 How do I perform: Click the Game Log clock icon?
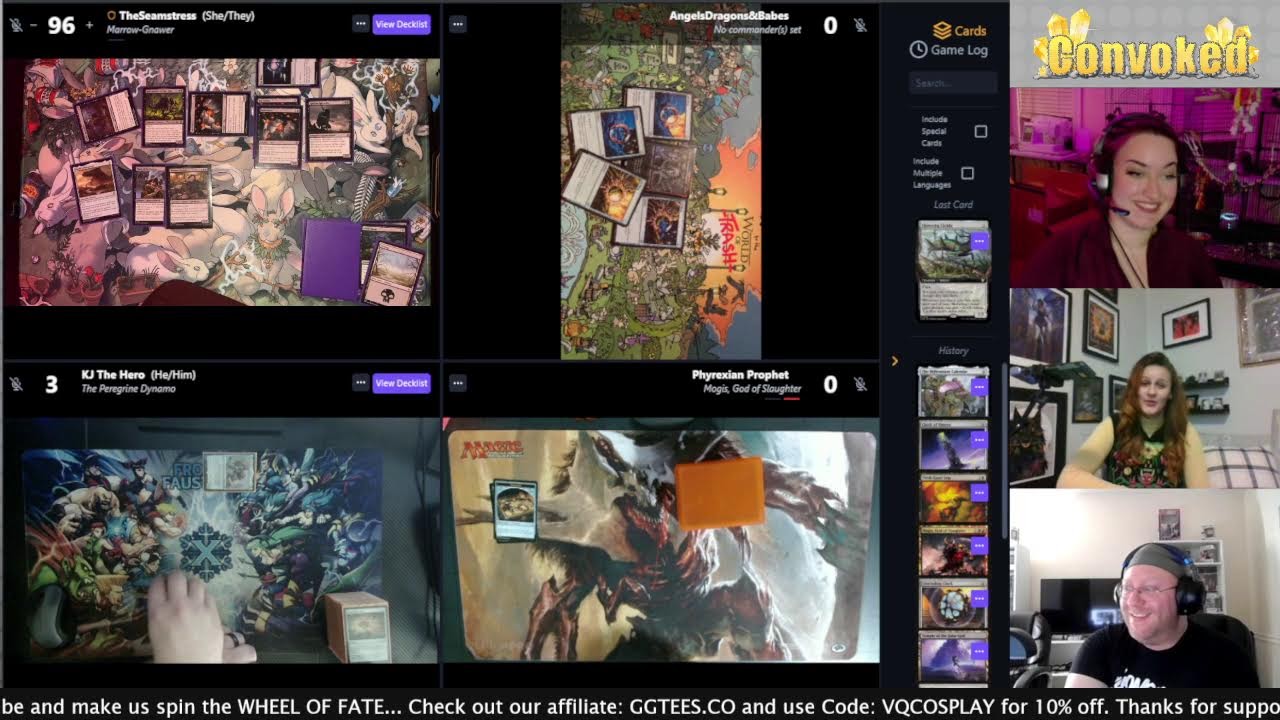(x=918, y=50)
